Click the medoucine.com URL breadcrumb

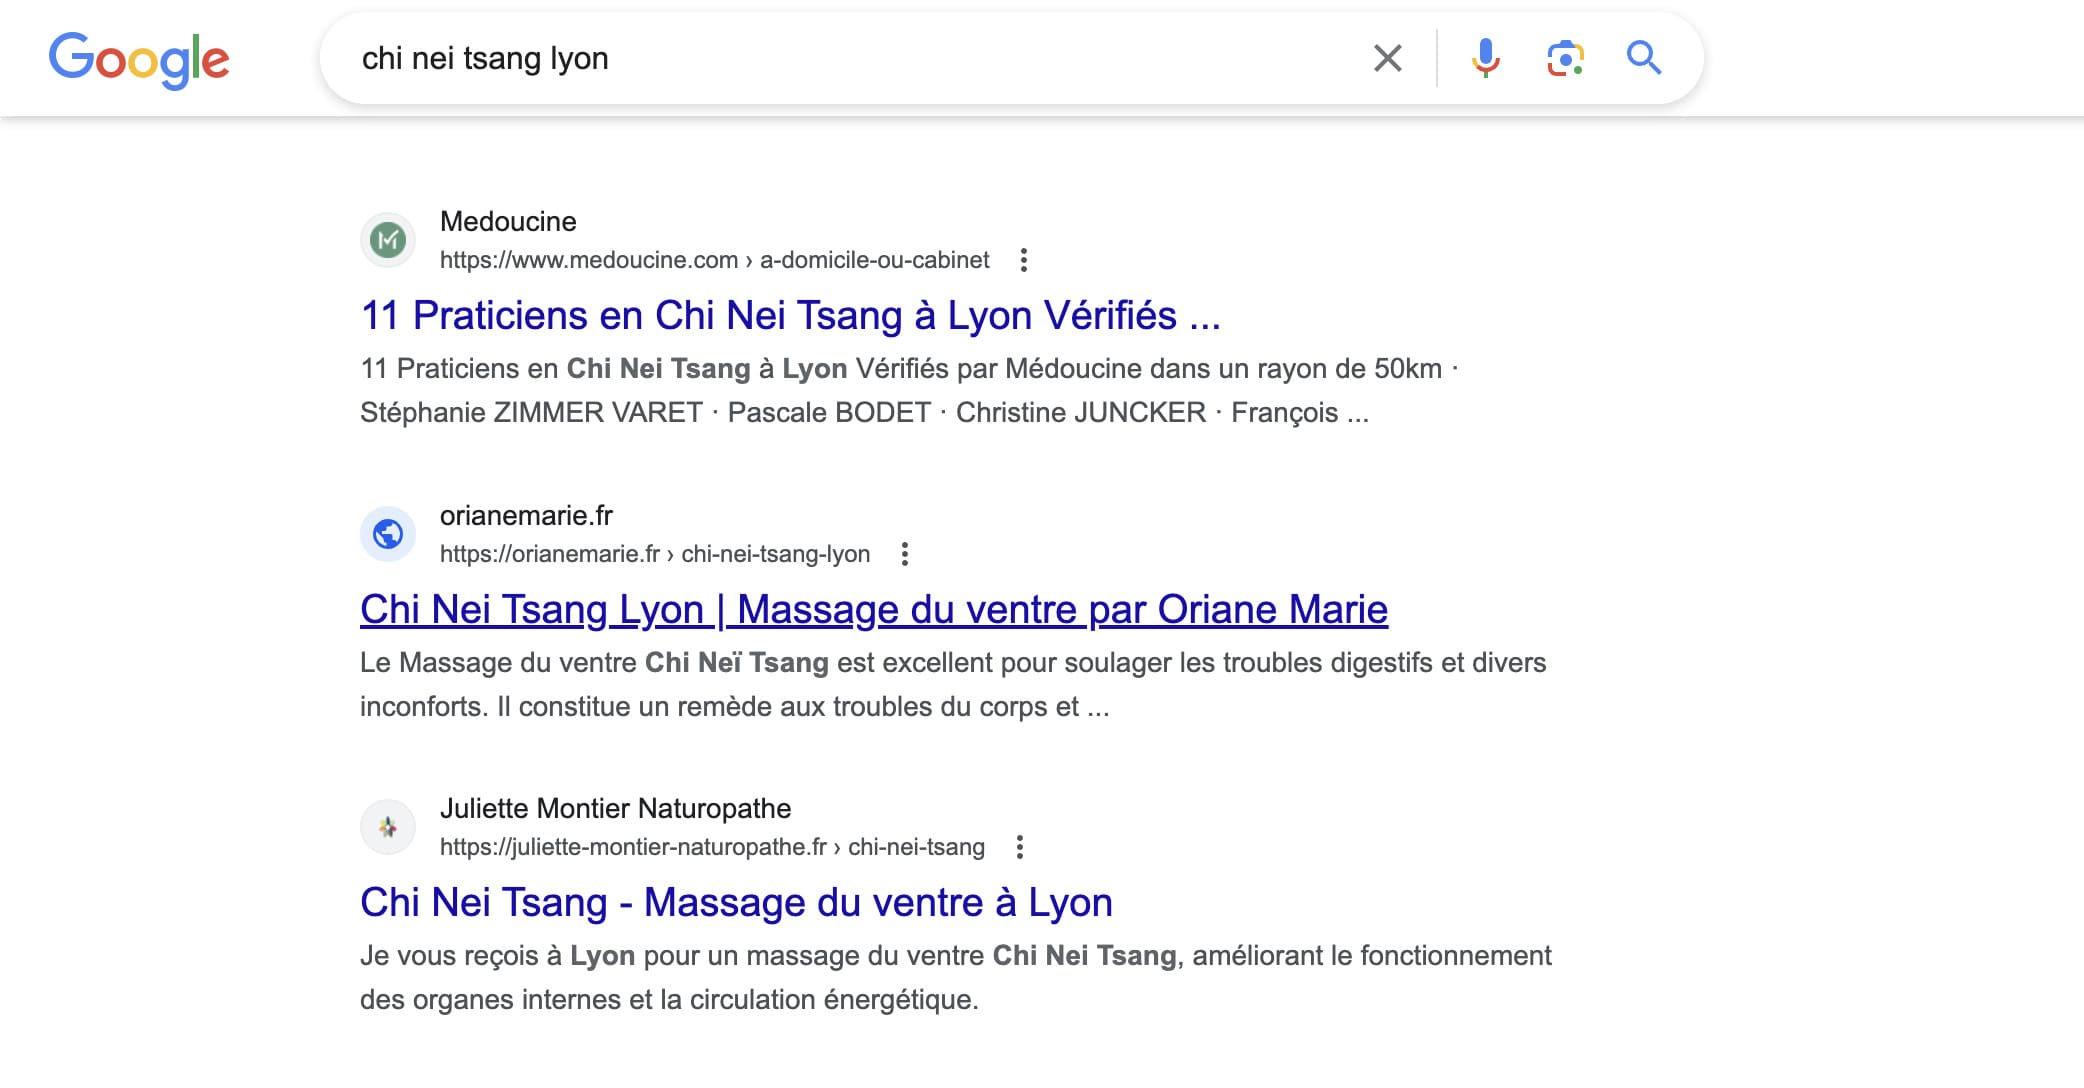click(714, 260)
